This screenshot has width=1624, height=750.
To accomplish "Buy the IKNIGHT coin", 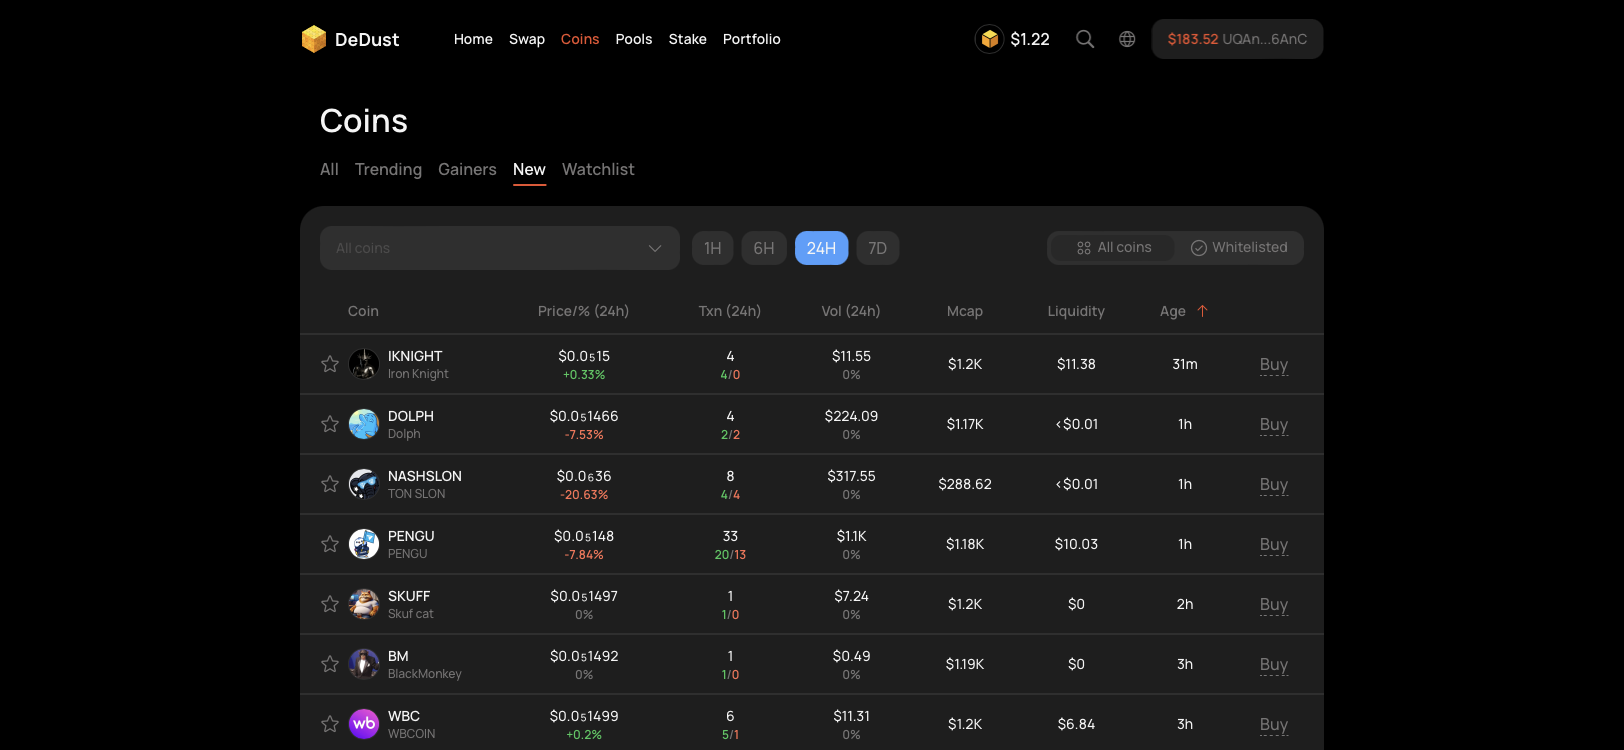I will (1274, 365).
